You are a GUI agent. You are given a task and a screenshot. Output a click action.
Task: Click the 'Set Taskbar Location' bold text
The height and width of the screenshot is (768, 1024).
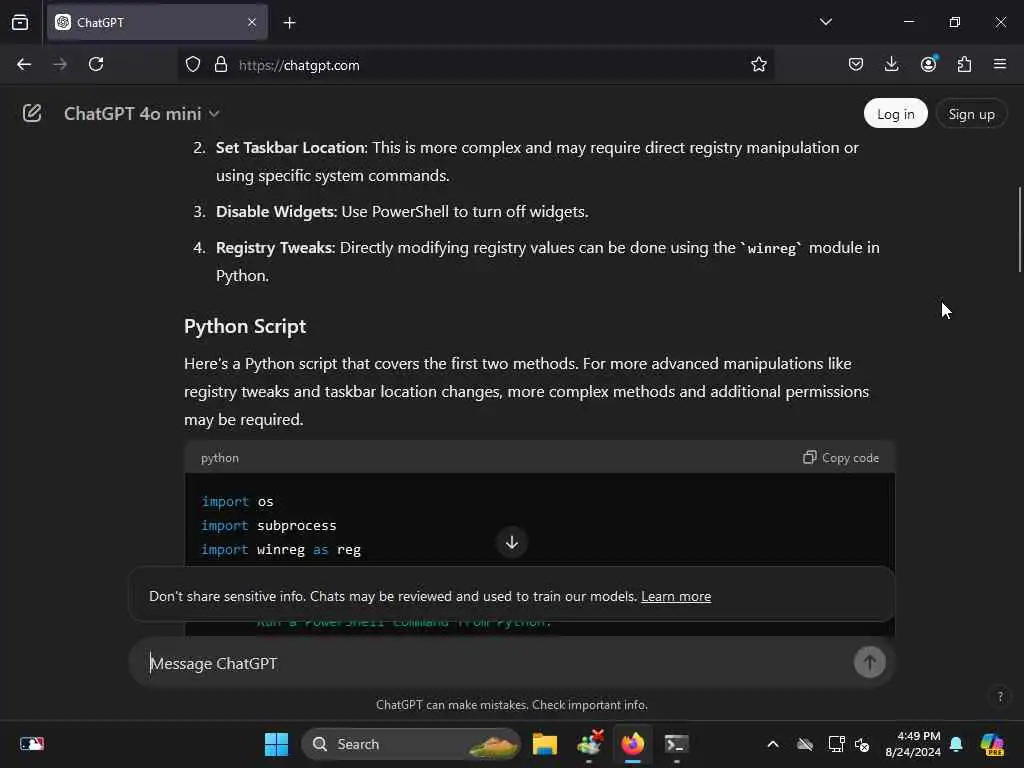coord(290,148)
